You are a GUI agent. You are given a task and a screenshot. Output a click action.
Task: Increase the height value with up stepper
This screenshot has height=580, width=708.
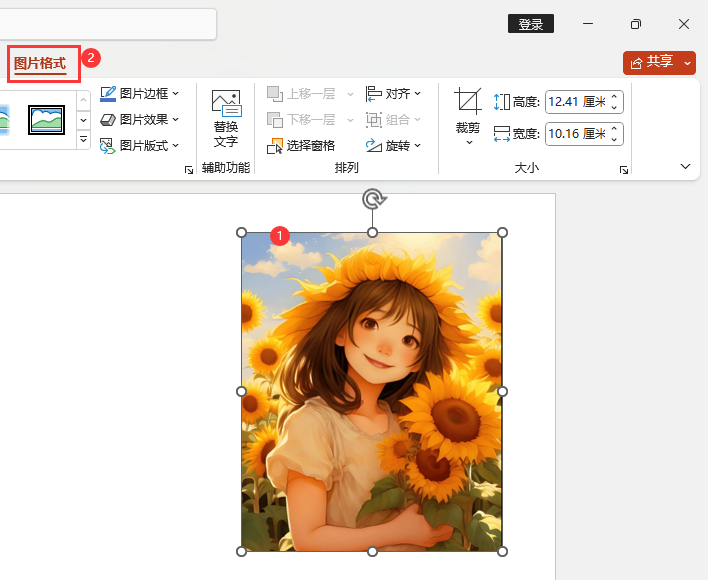point(615,97)
